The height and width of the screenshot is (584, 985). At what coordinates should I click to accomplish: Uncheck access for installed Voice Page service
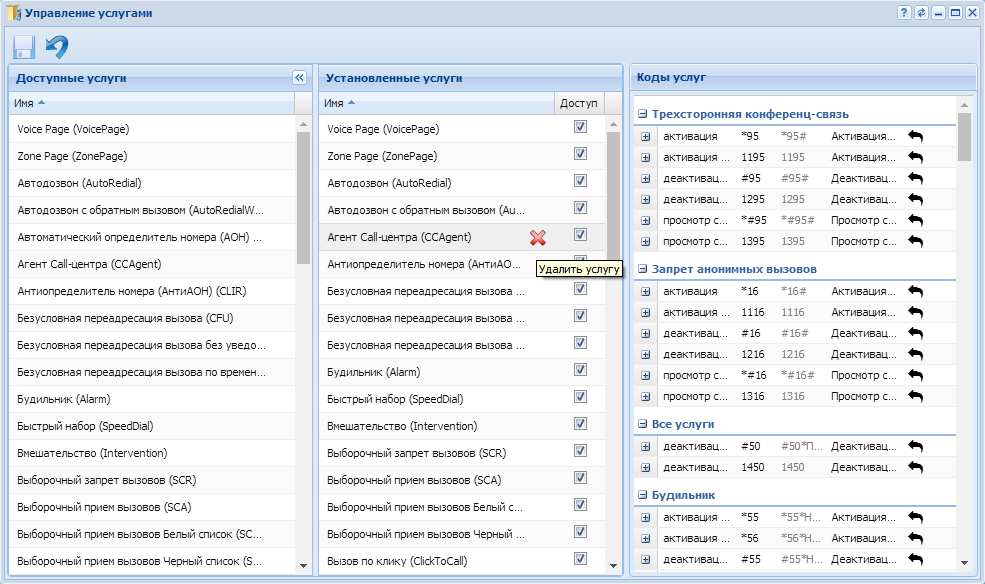(x=580, y=127)
